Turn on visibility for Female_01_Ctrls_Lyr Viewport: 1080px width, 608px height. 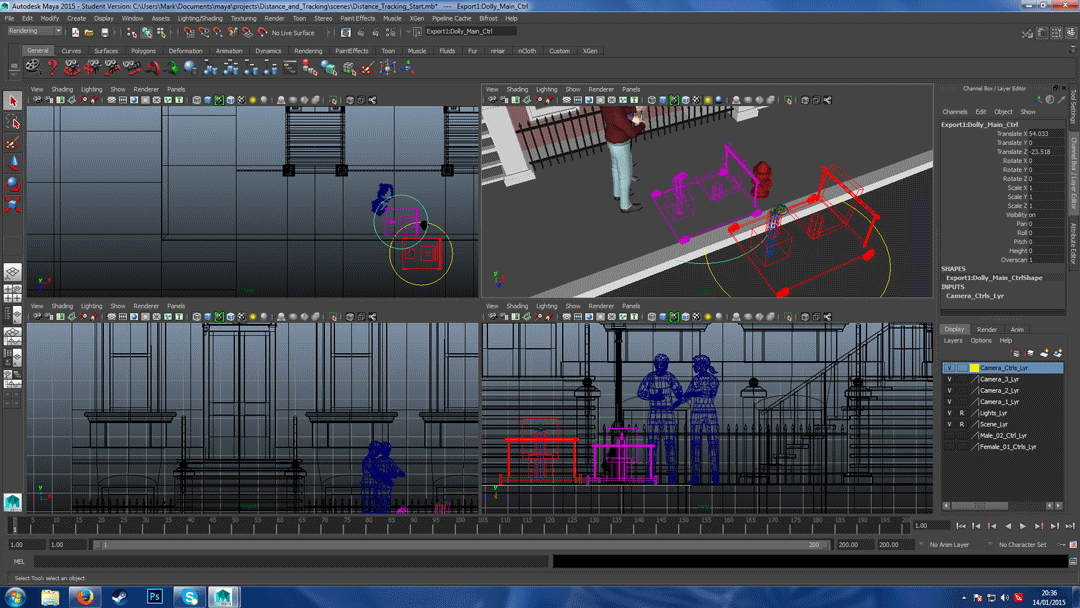point(949,447)
